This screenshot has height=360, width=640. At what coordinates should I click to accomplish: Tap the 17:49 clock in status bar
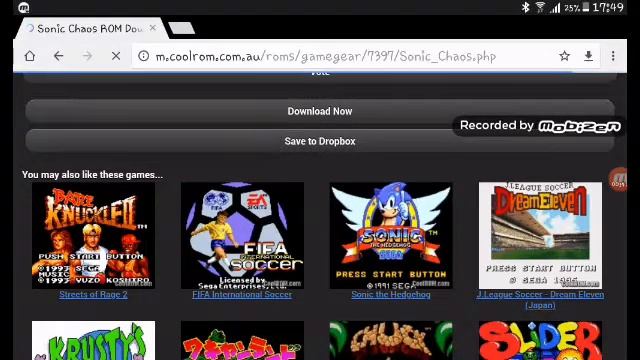pos(608,7)
